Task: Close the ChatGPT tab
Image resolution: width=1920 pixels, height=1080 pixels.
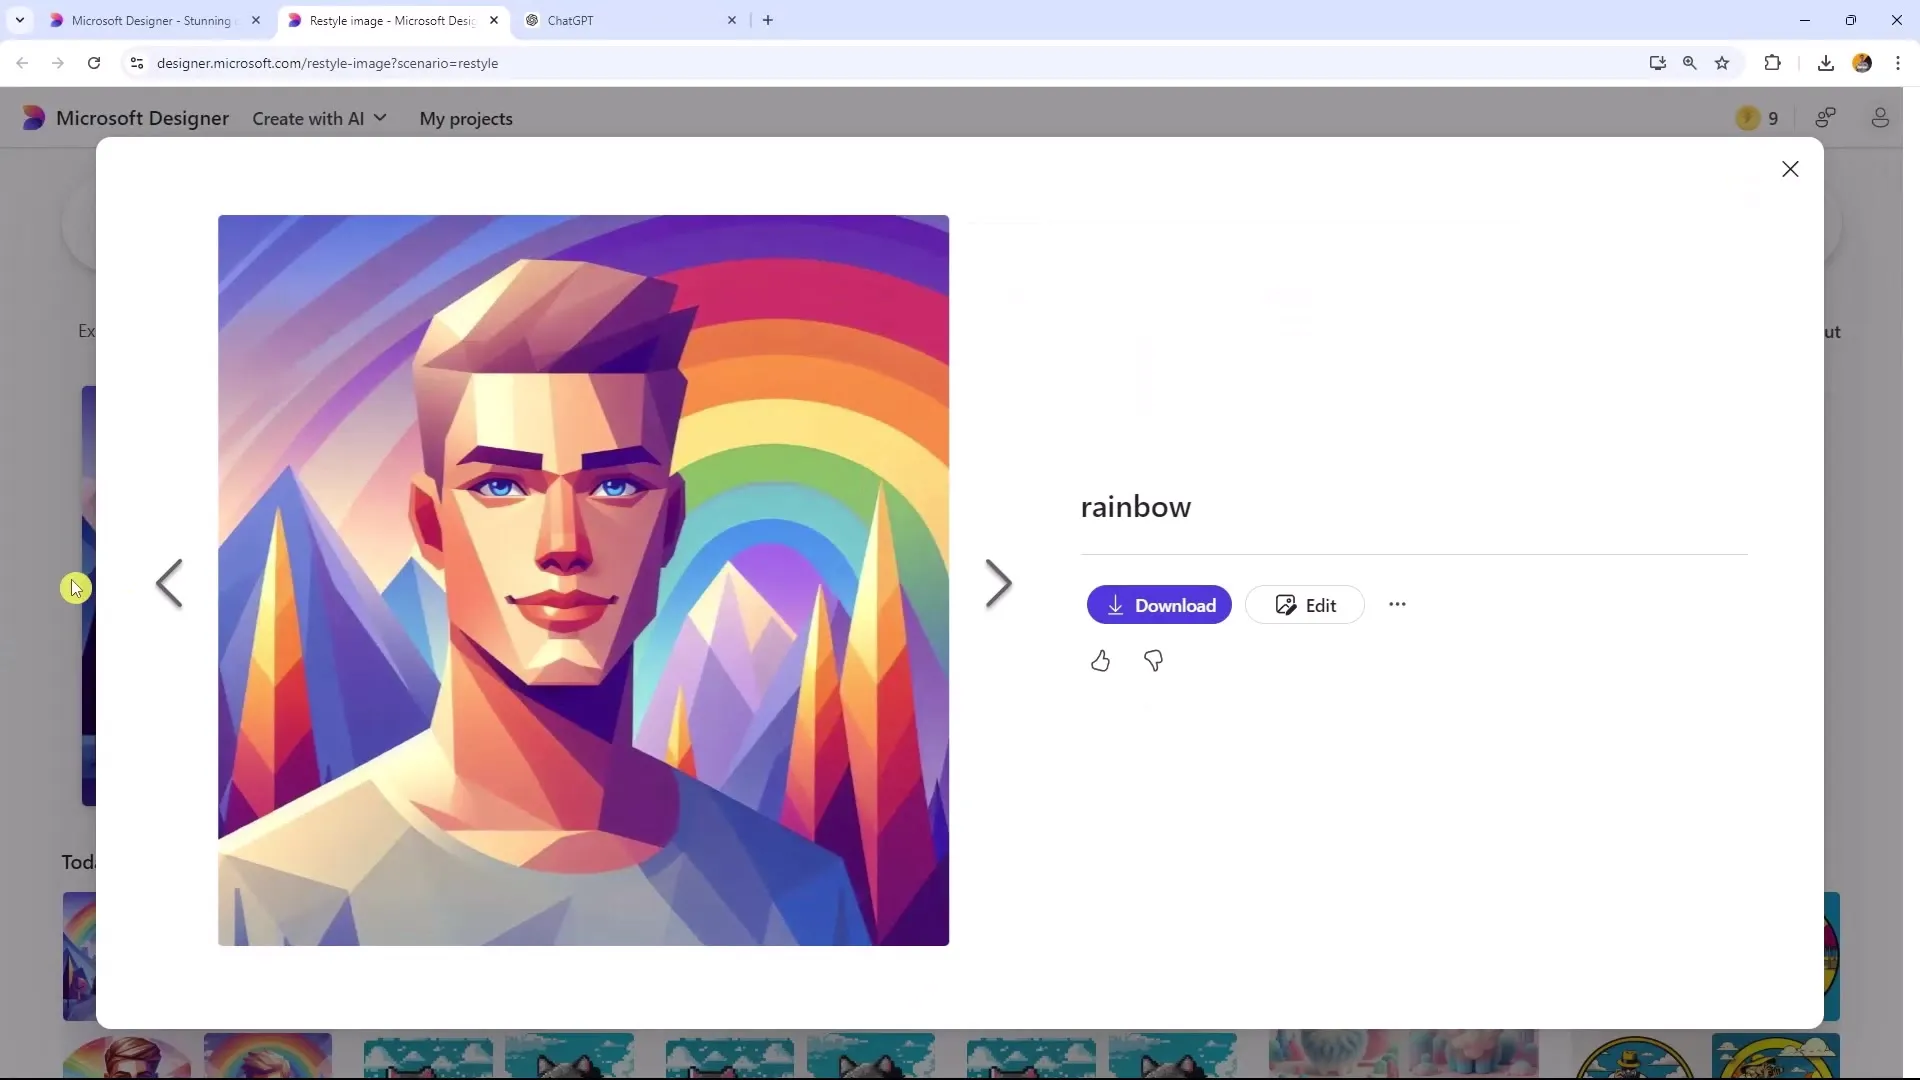Action: [x=732, y=20]
